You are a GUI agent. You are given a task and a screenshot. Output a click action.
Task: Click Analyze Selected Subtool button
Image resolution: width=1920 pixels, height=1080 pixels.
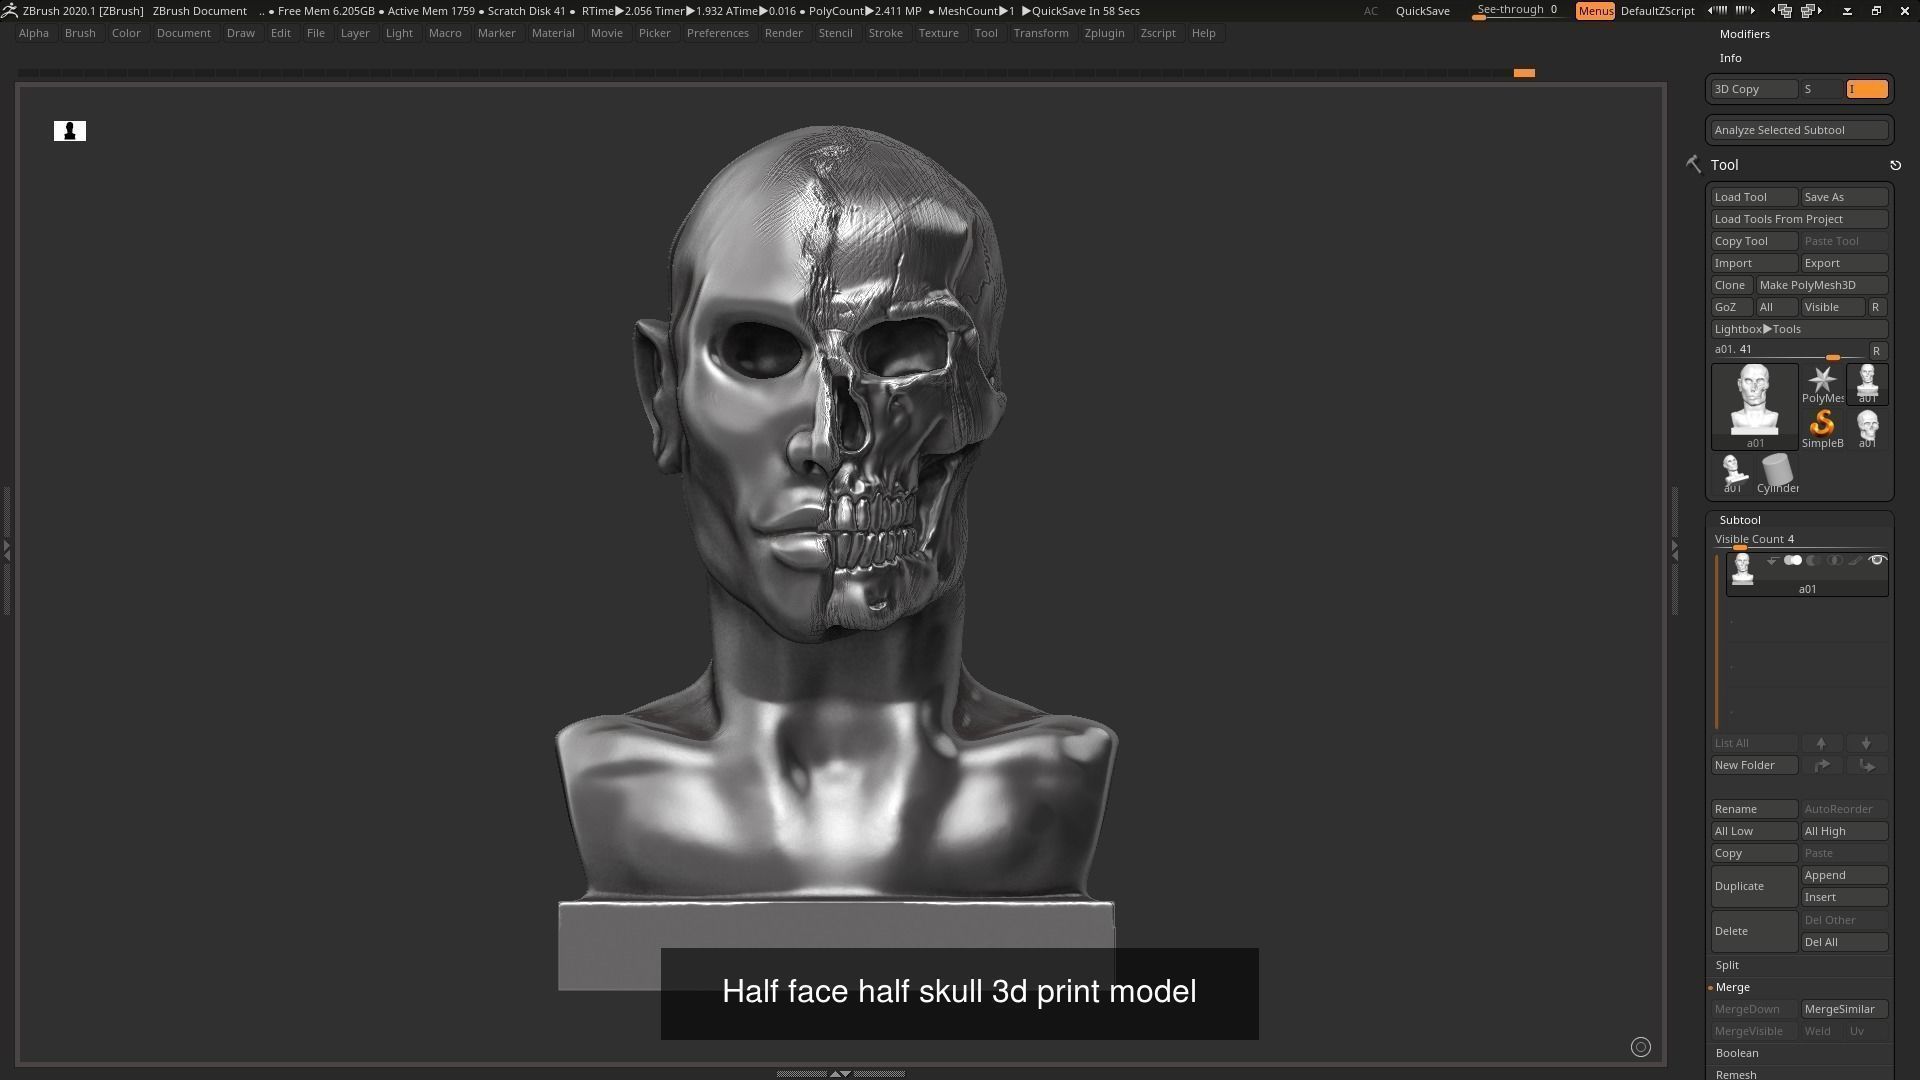1798,130
